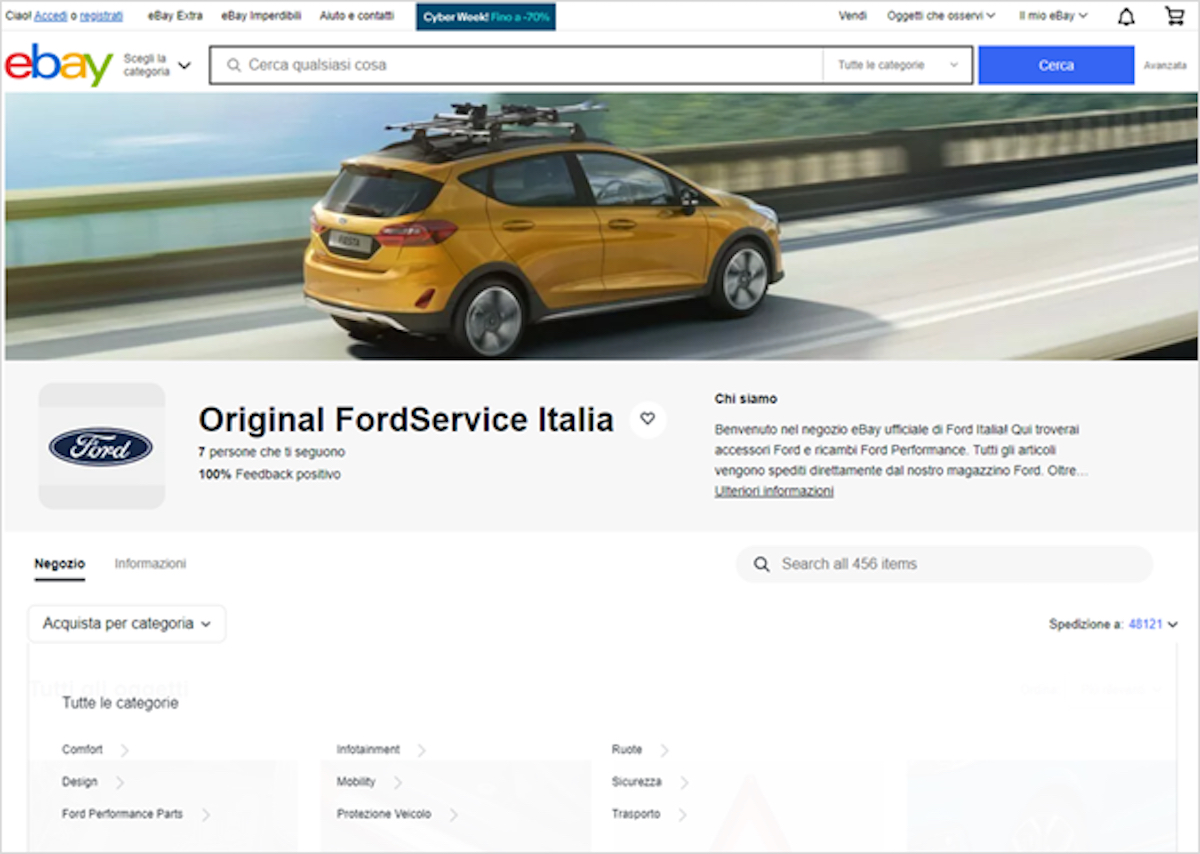Click the Ford Fiesta banner image

tap(600, 226)
